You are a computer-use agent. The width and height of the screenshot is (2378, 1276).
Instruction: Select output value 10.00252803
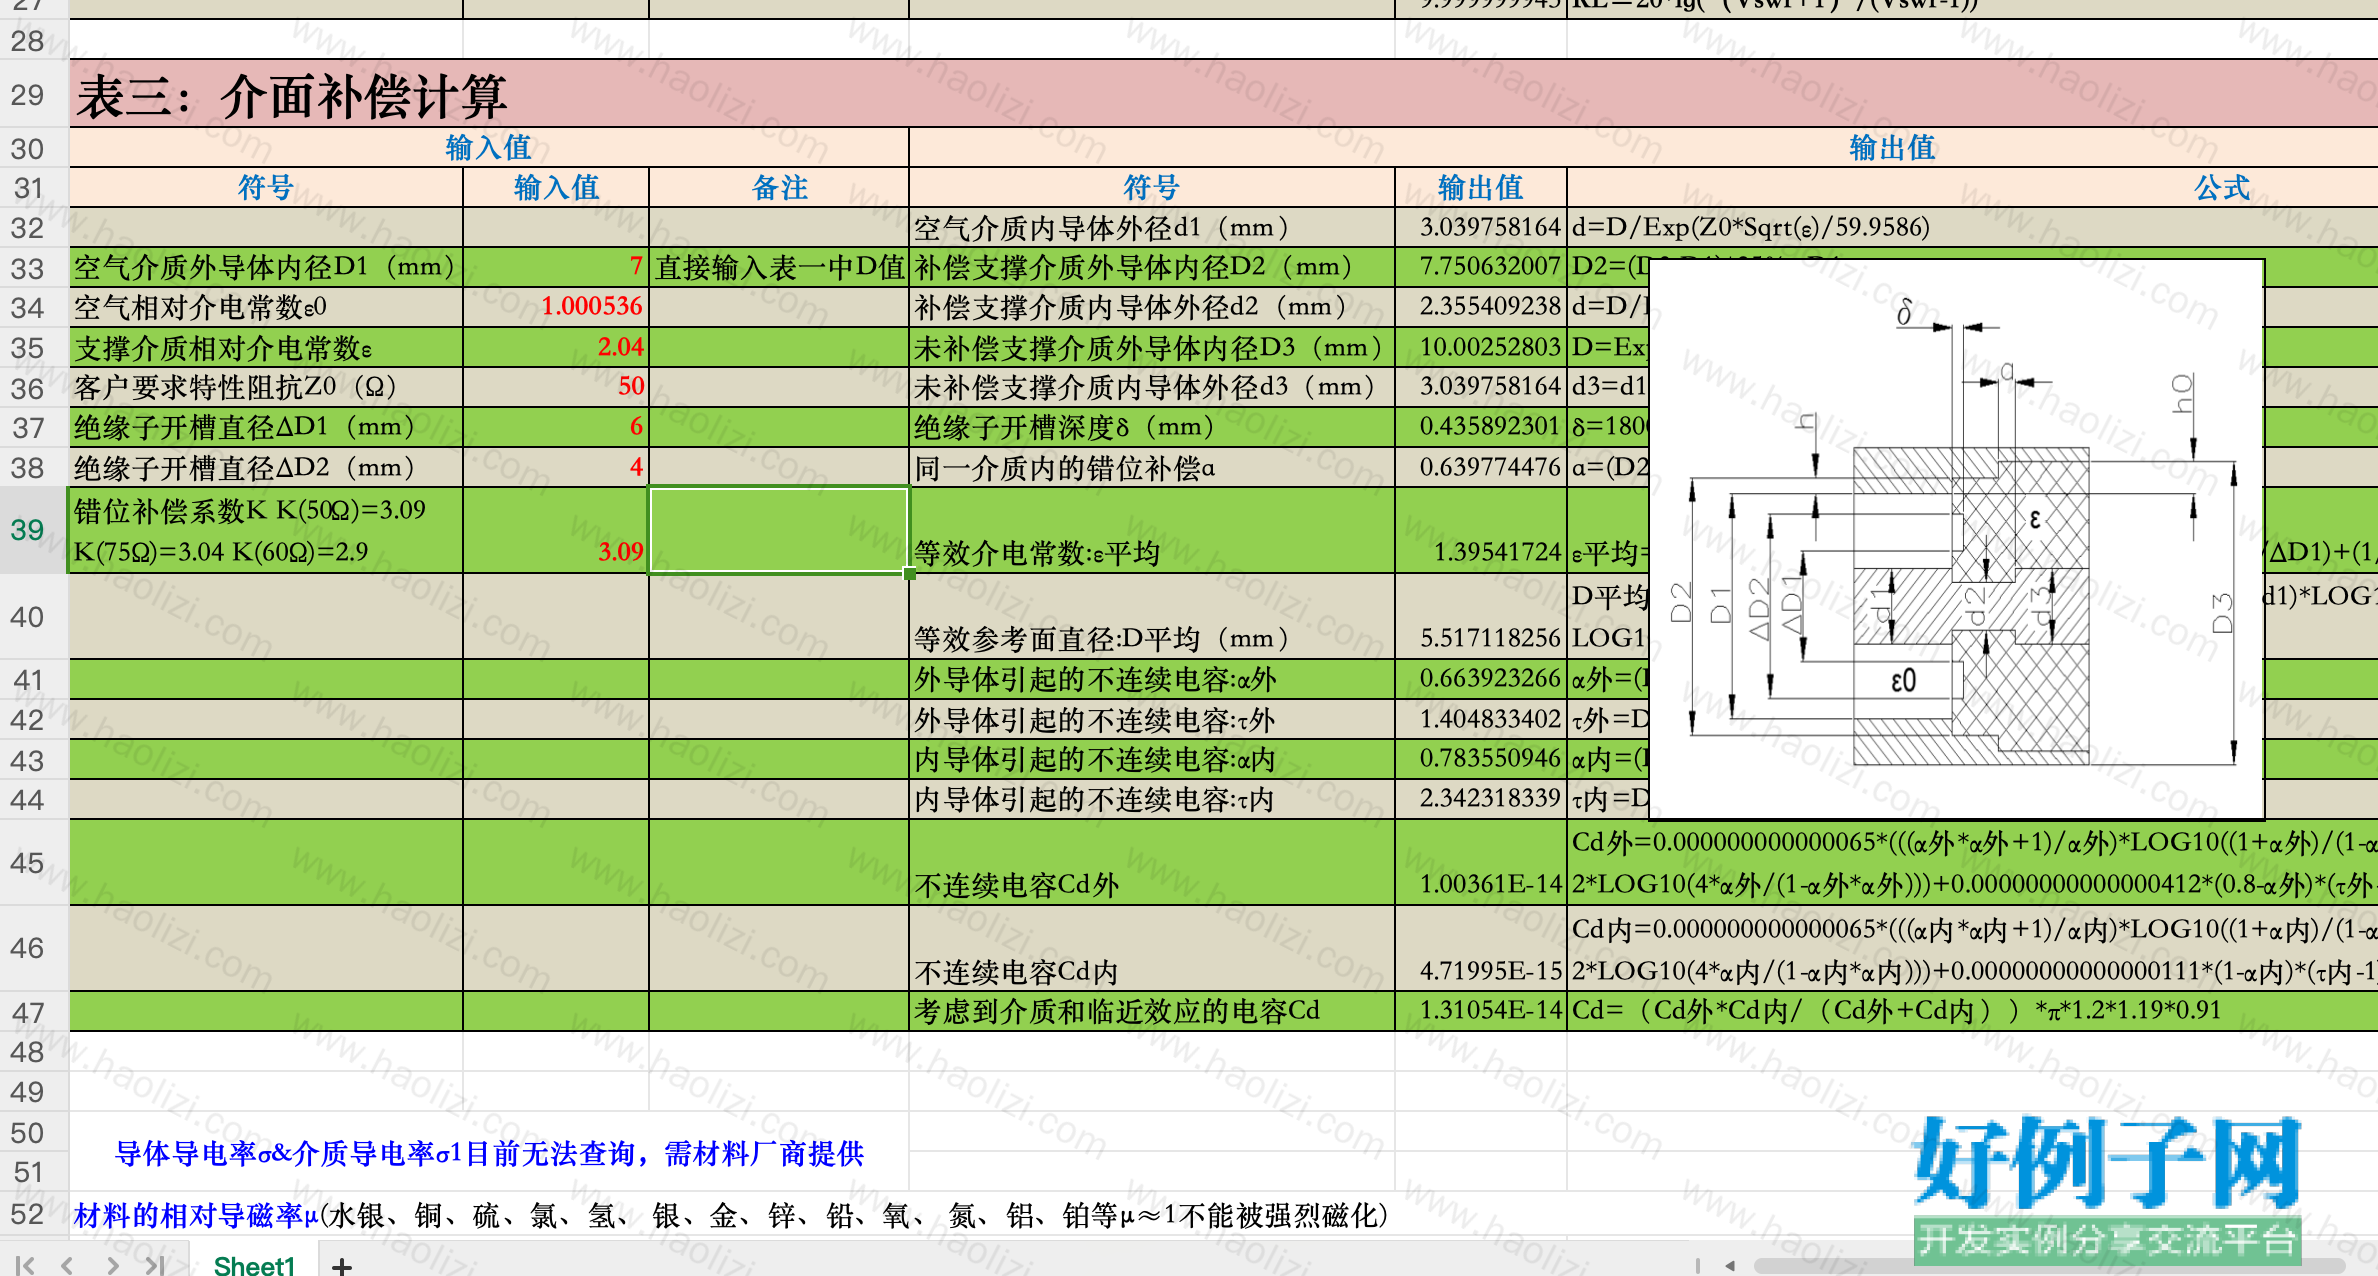(x=1481, y=347)
